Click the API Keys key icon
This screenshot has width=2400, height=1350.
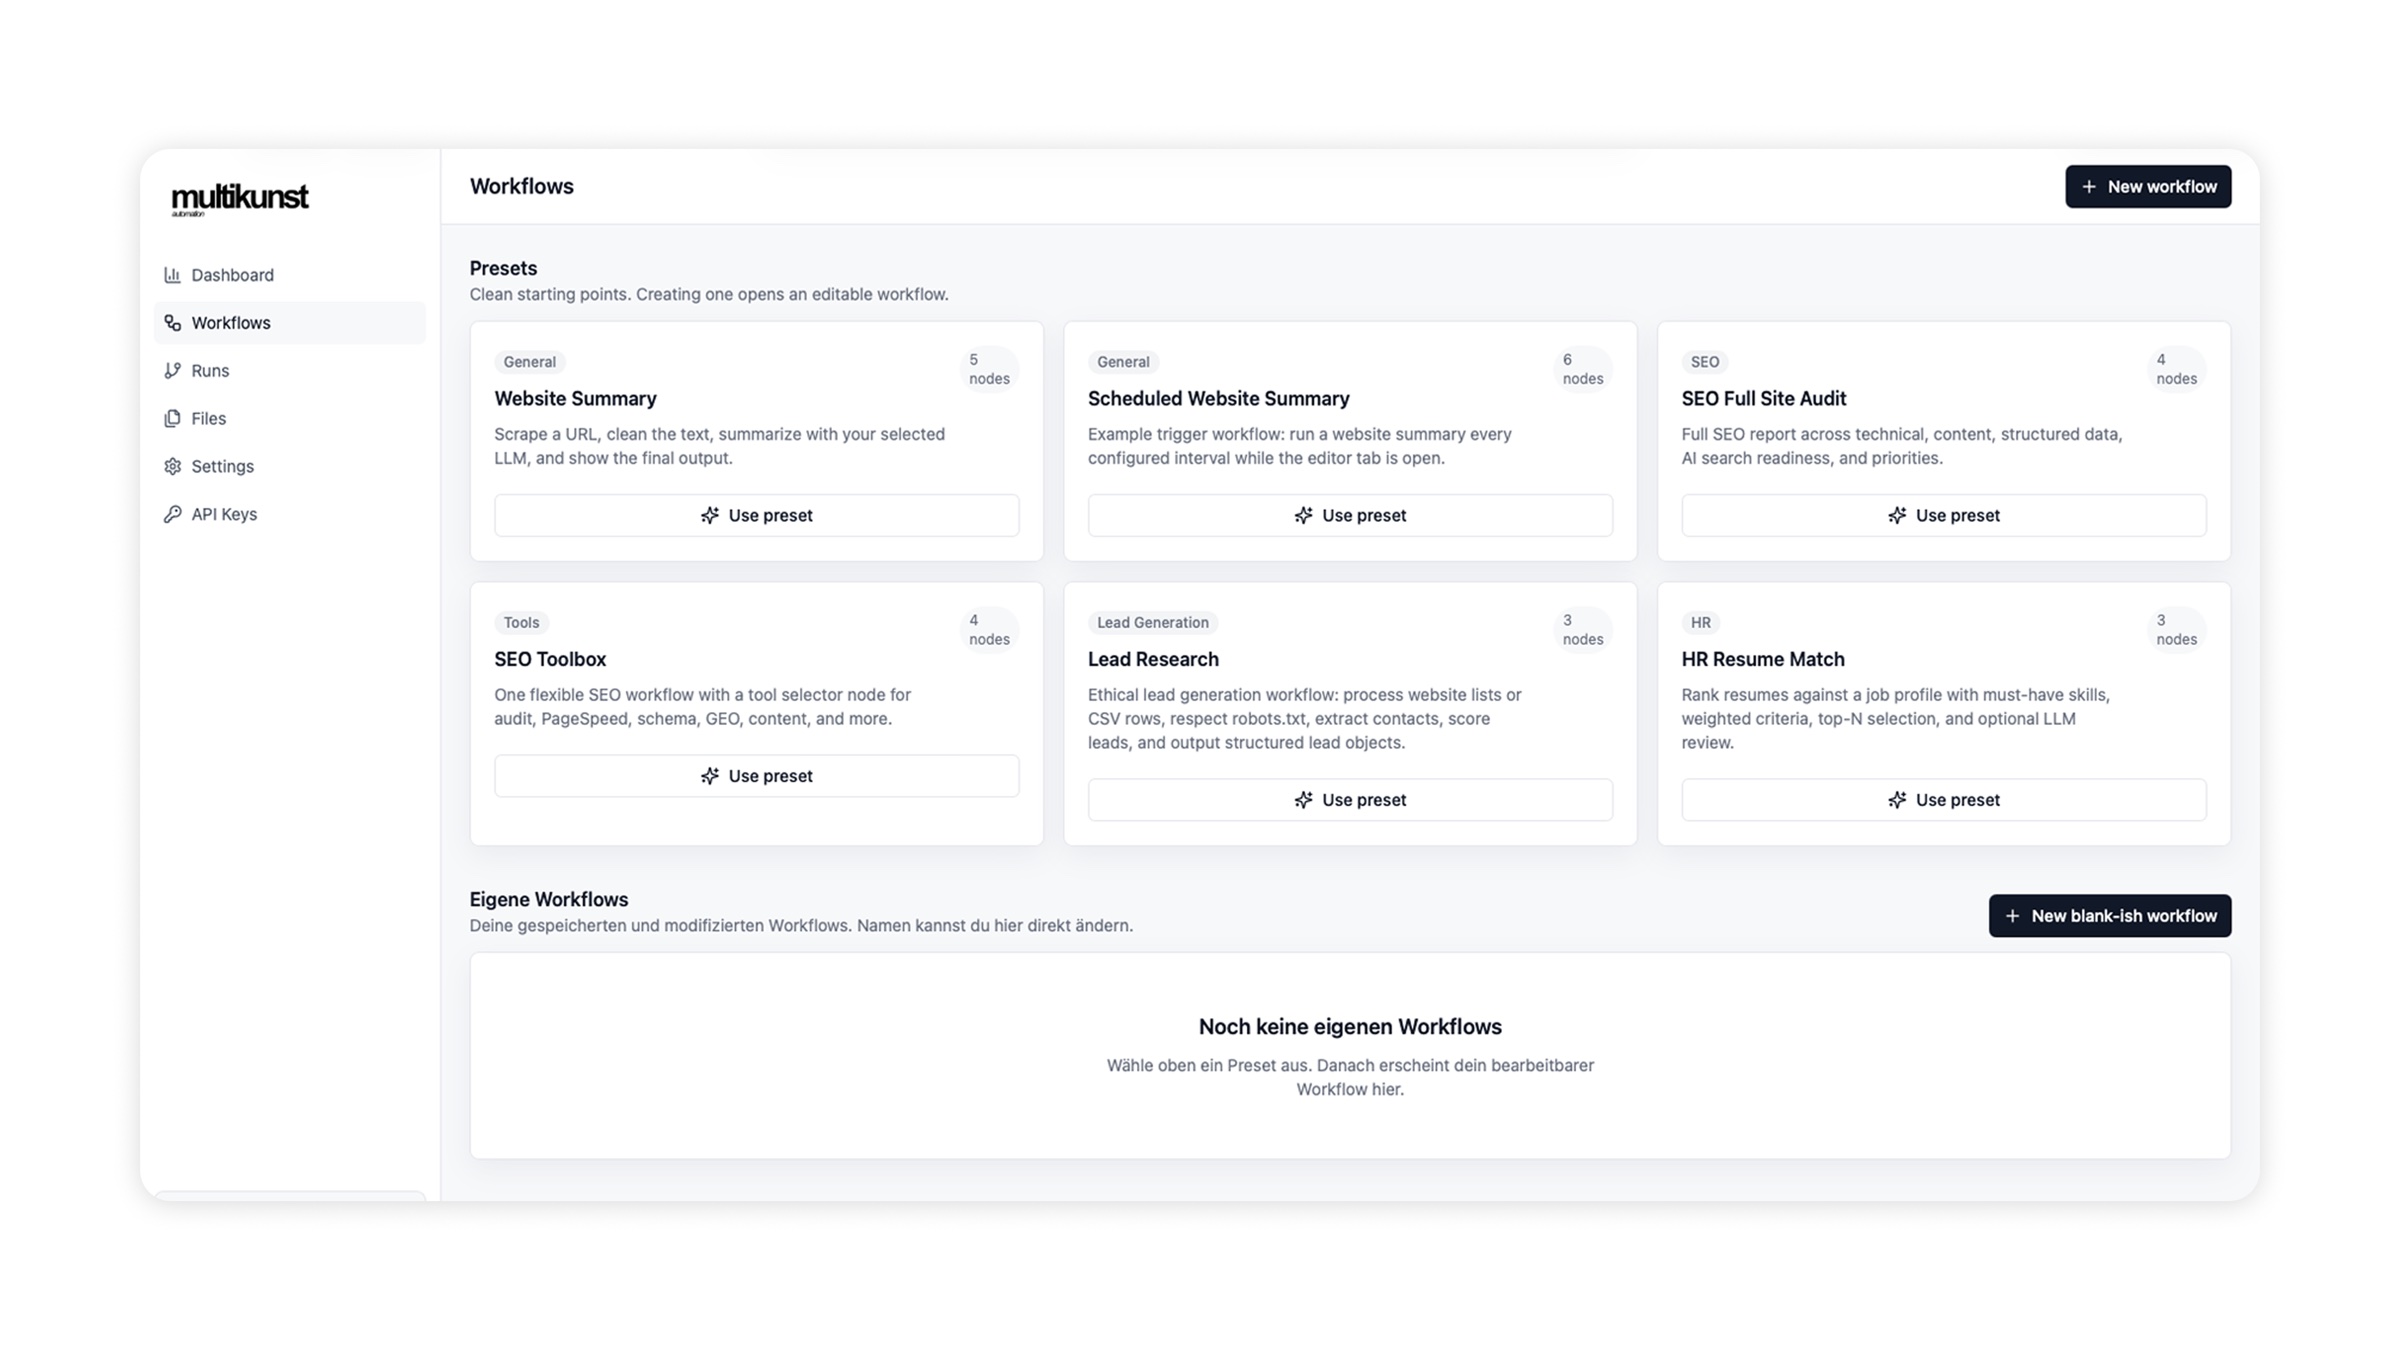[x=172, y=514]
